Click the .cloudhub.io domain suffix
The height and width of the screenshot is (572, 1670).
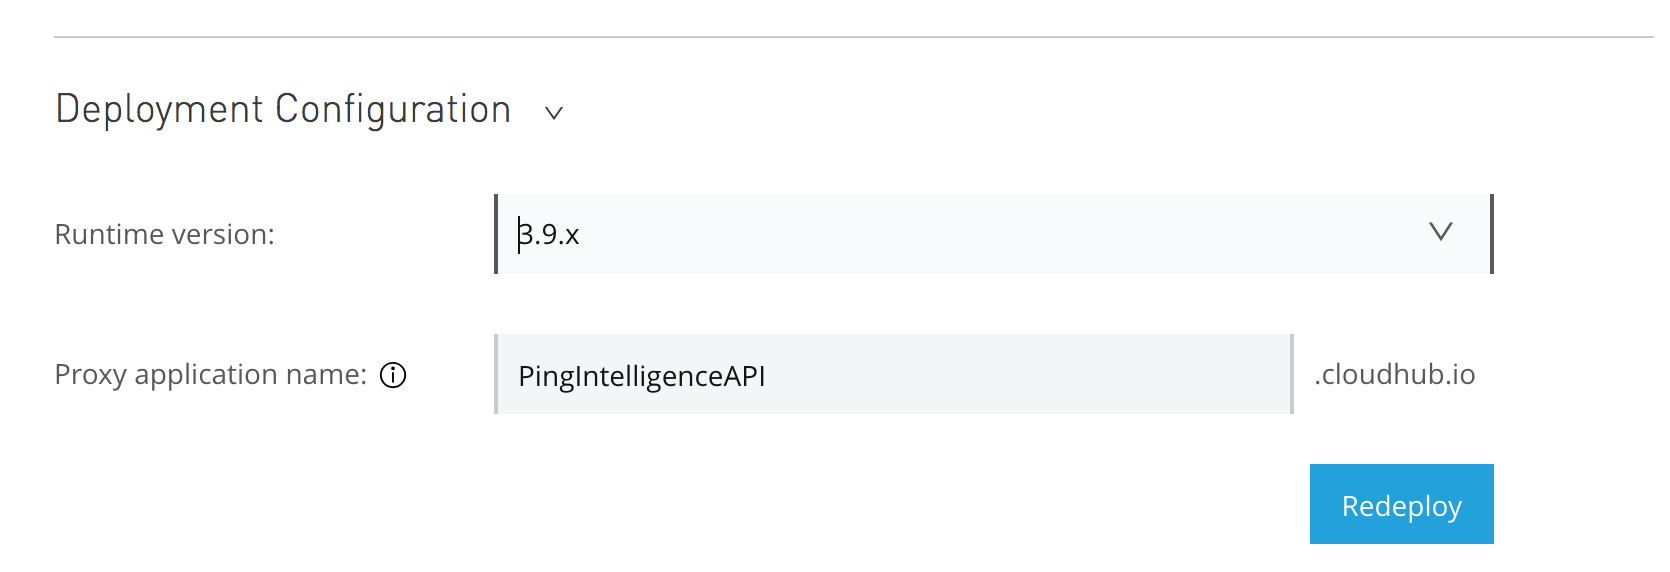pos(1394,374)
